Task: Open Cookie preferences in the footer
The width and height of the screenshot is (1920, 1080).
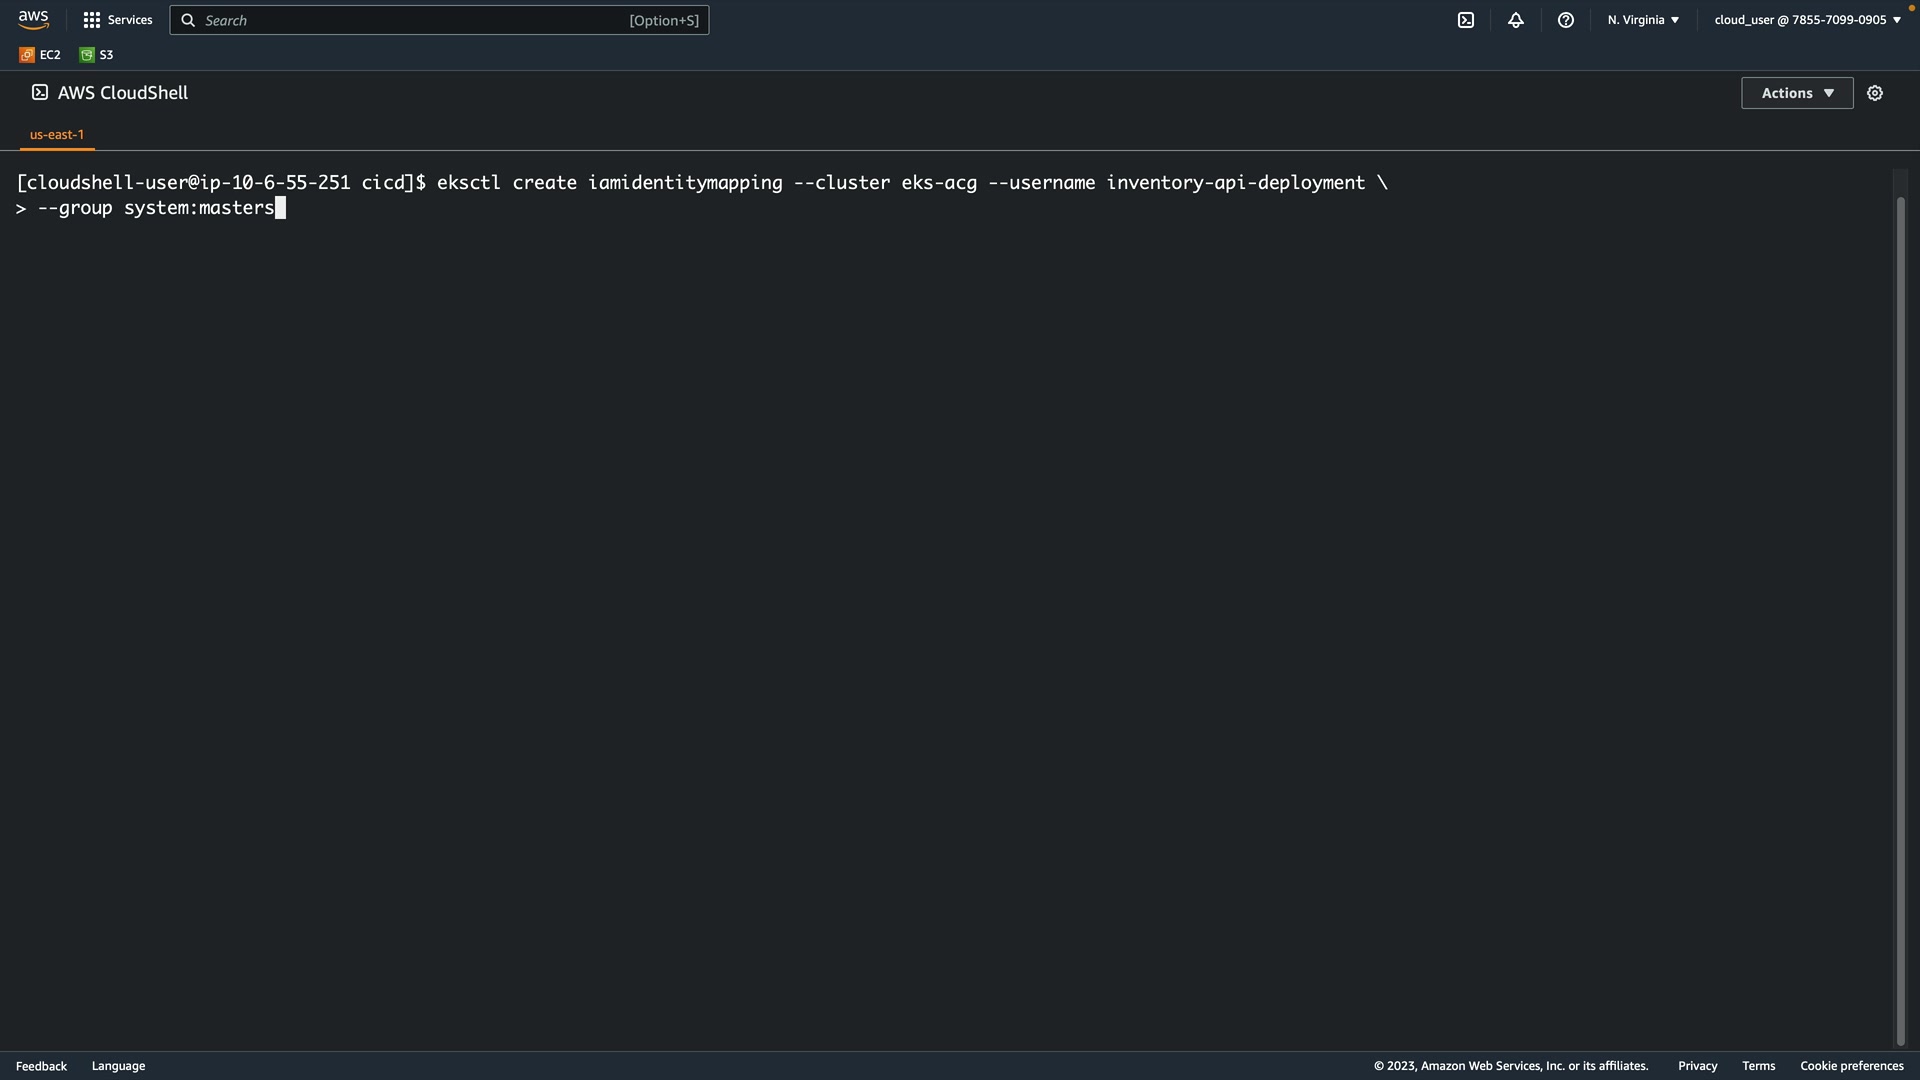Action: 1851,1066
